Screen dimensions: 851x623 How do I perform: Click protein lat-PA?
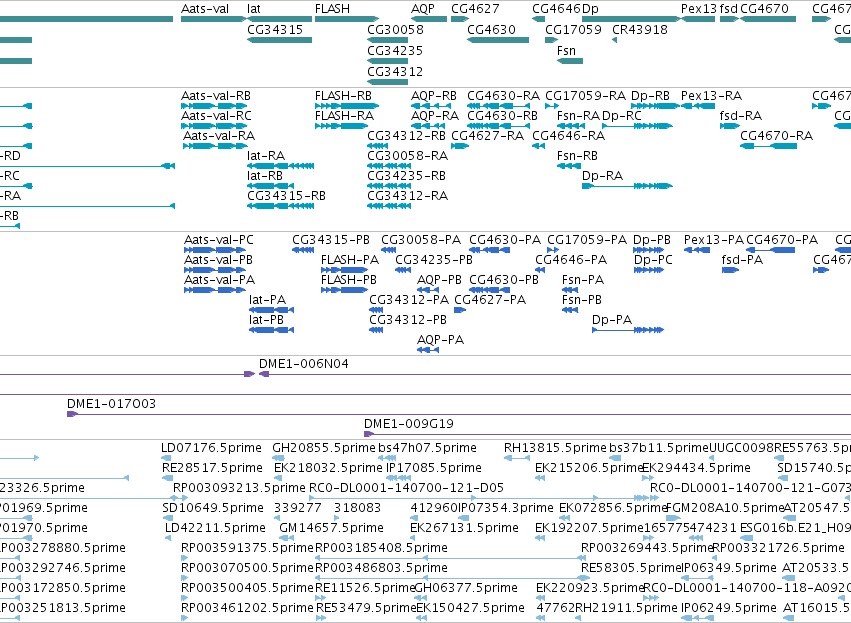[268, 300]
